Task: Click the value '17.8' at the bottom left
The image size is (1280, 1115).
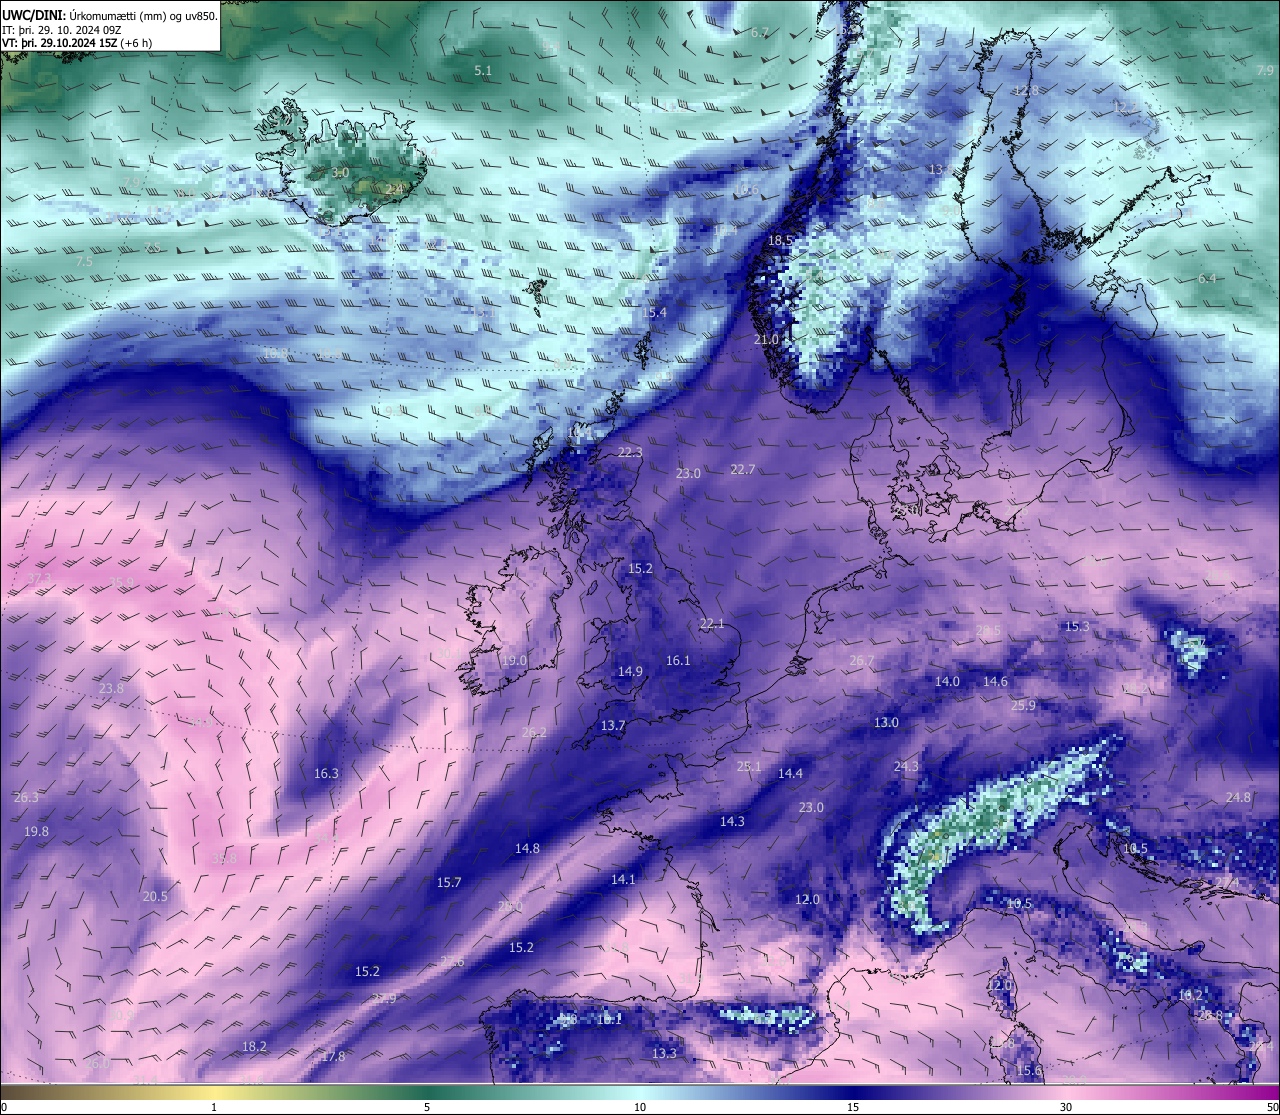Action: 333,1057
